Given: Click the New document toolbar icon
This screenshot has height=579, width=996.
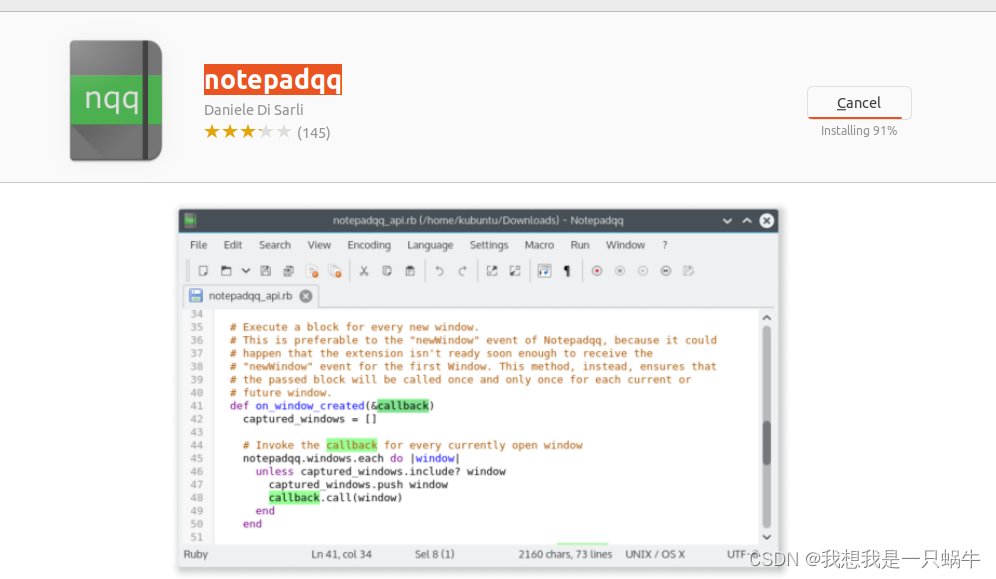Looking at the screenshot, I should coord(203,271).
